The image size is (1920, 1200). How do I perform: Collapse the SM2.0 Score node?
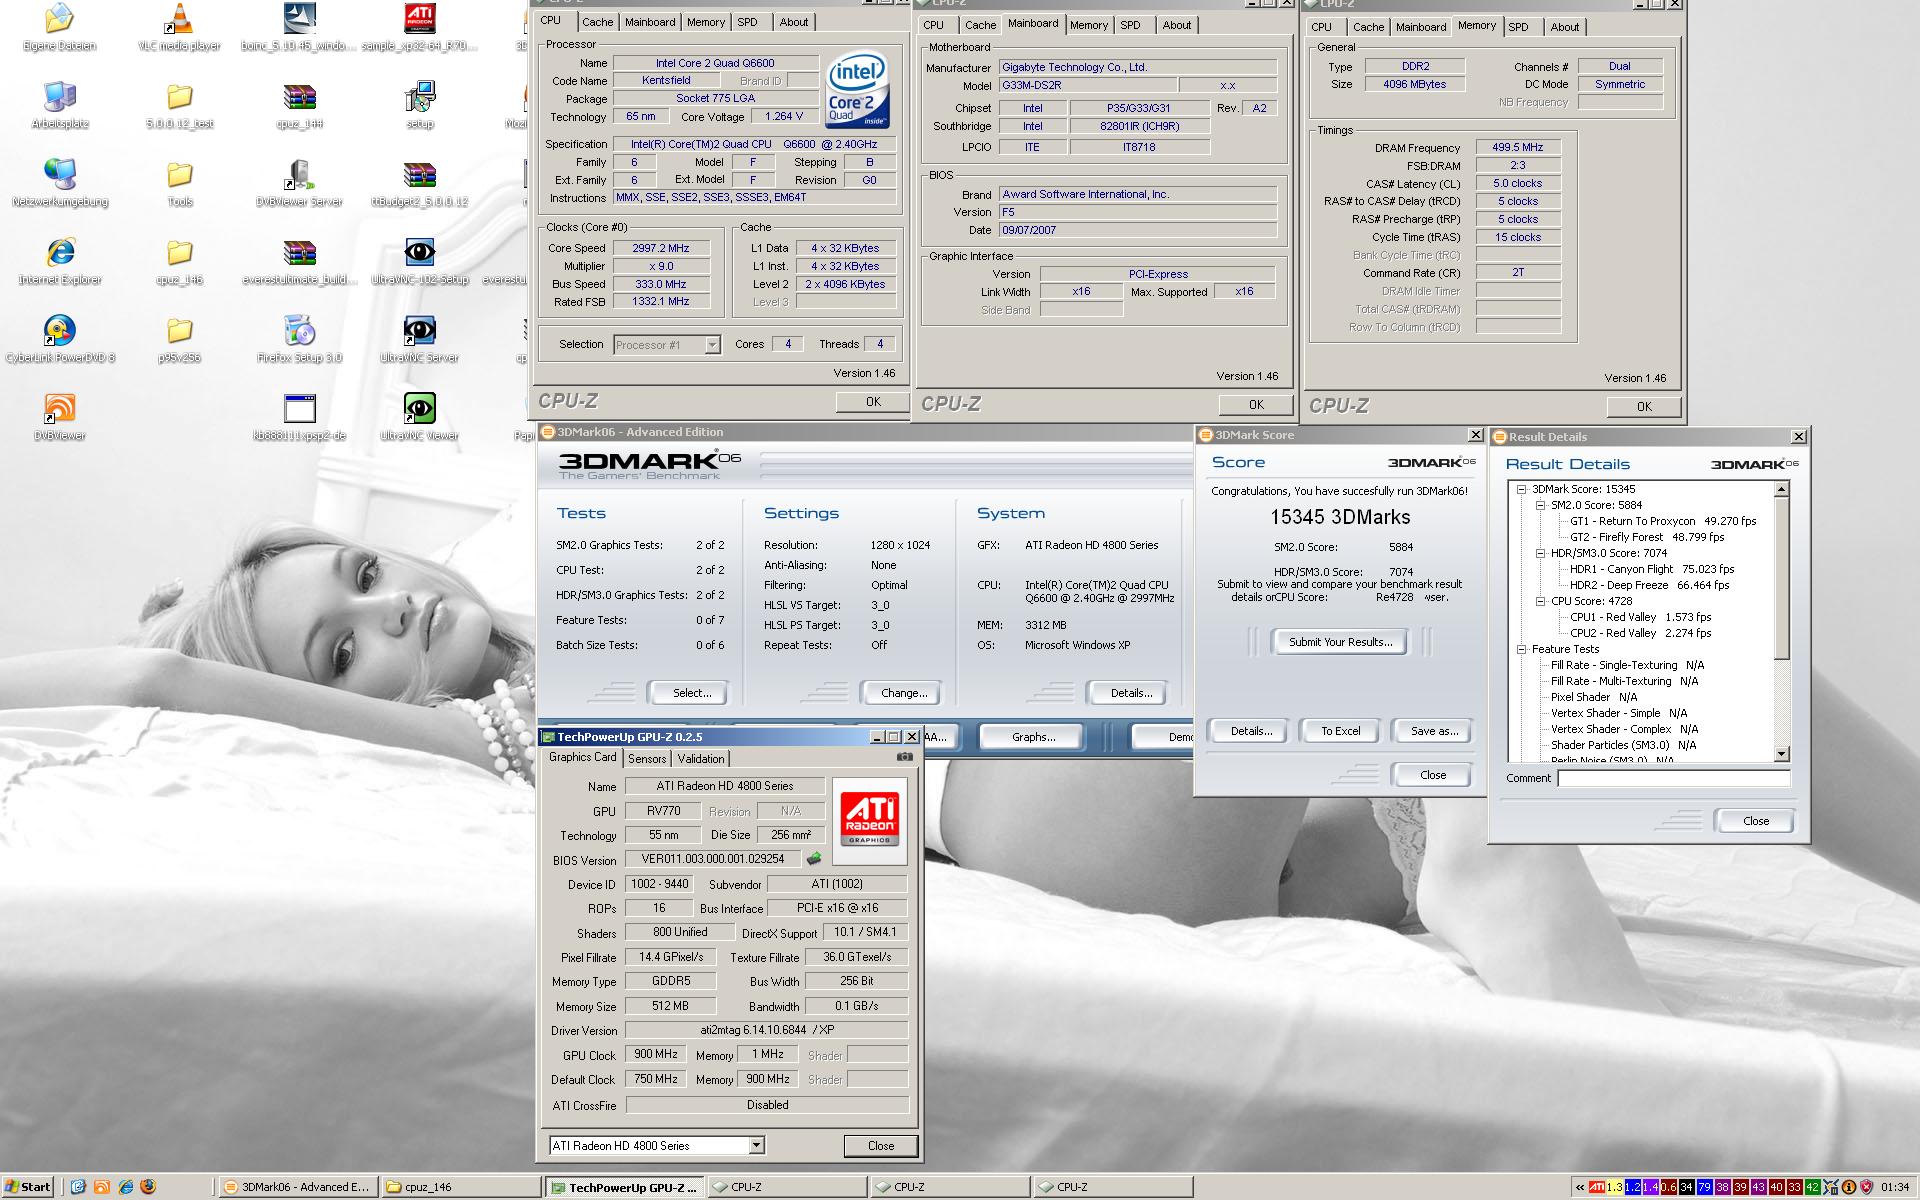coord(1541,505)
